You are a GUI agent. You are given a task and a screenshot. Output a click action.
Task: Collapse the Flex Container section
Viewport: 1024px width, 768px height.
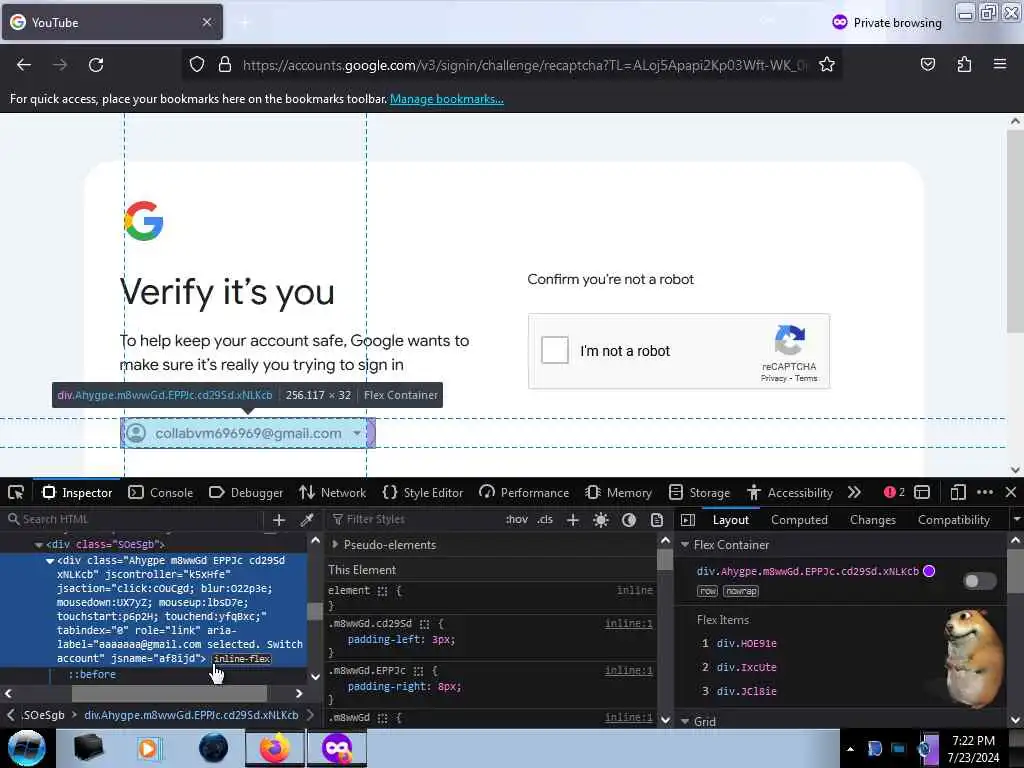tap(684, 545)
